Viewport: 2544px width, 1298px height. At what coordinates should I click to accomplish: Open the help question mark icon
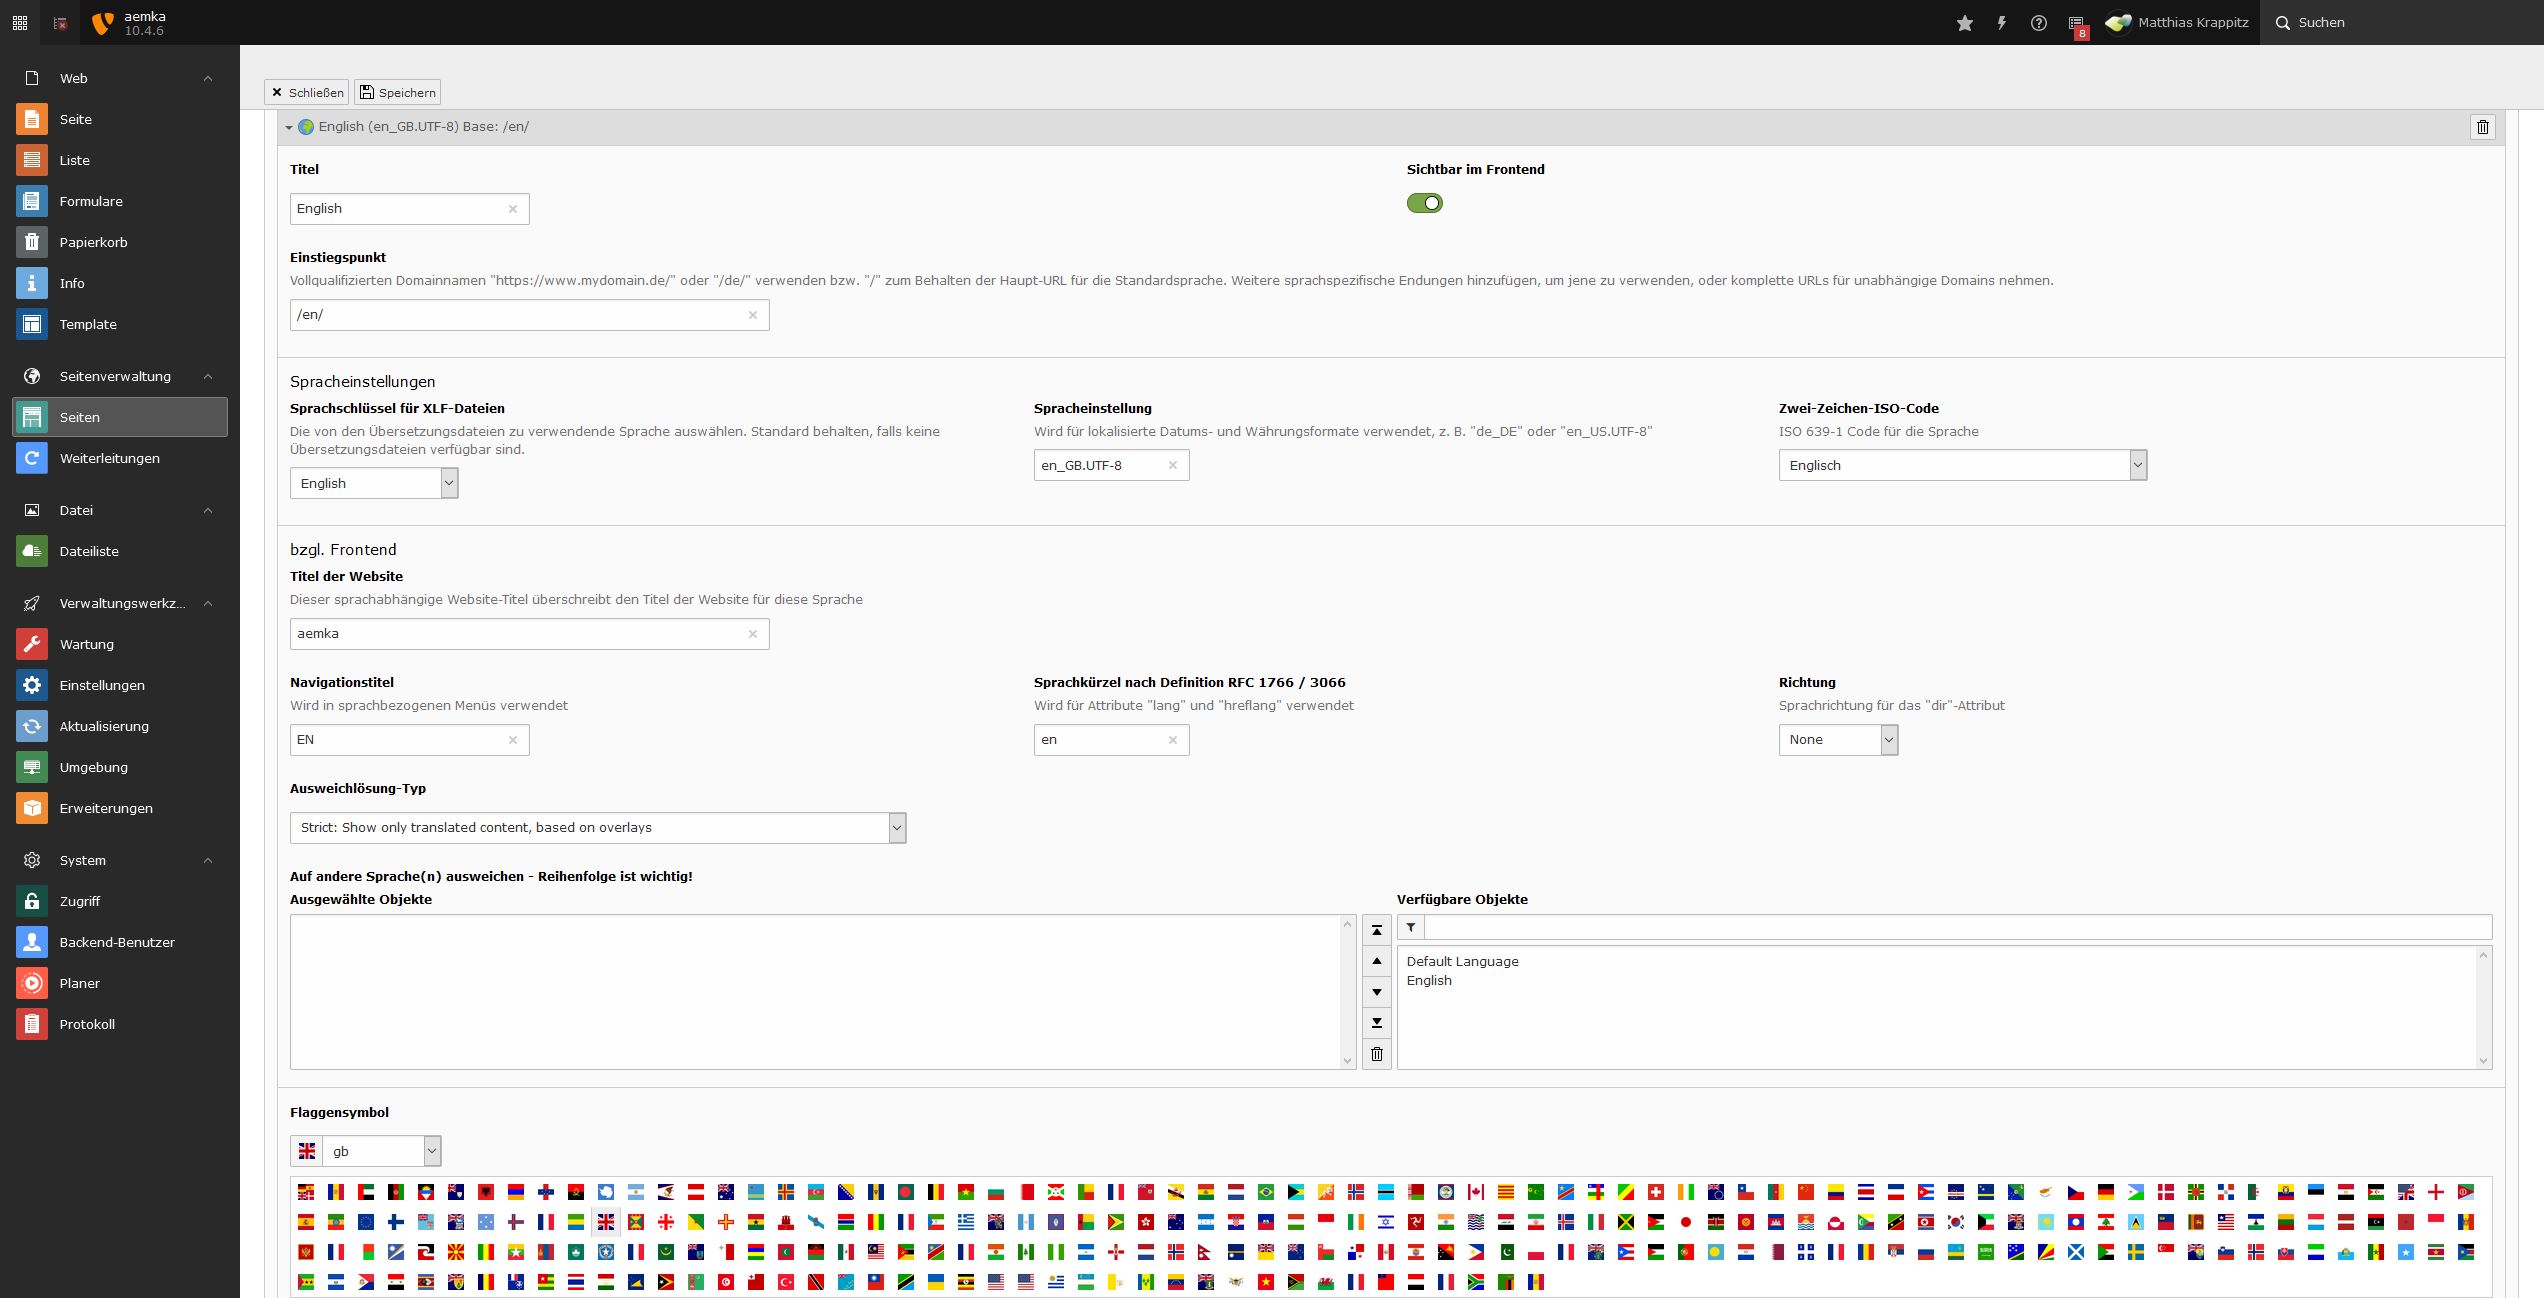pos(2038,23)
